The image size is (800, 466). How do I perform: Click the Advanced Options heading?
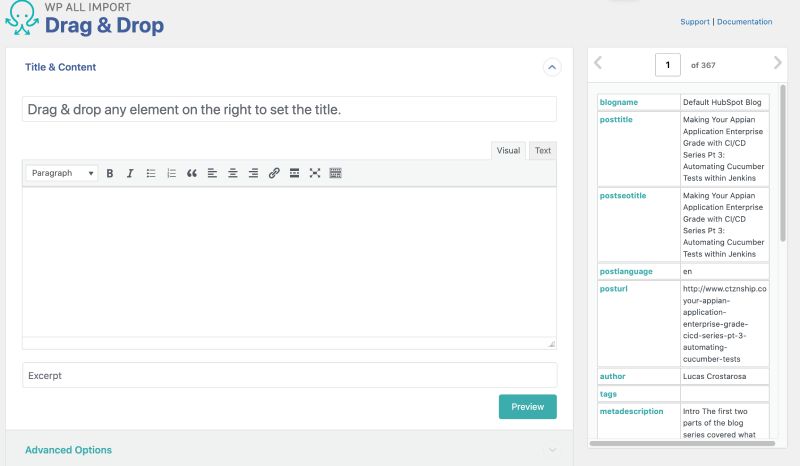tap(68, 450)
